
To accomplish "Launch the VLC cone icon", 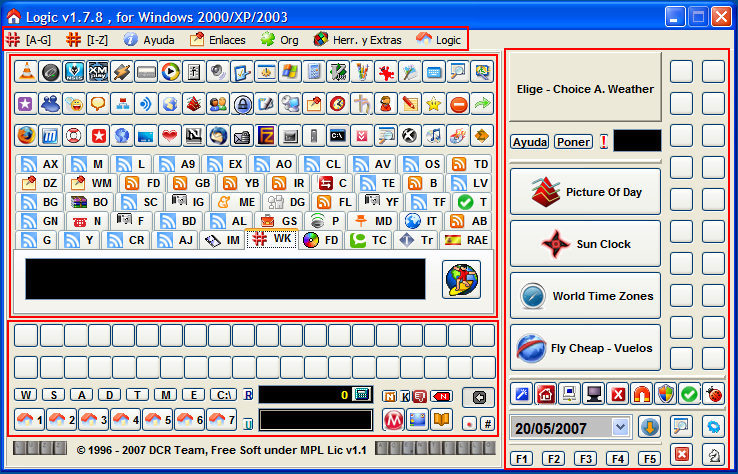I will click(x=26, y=72).
